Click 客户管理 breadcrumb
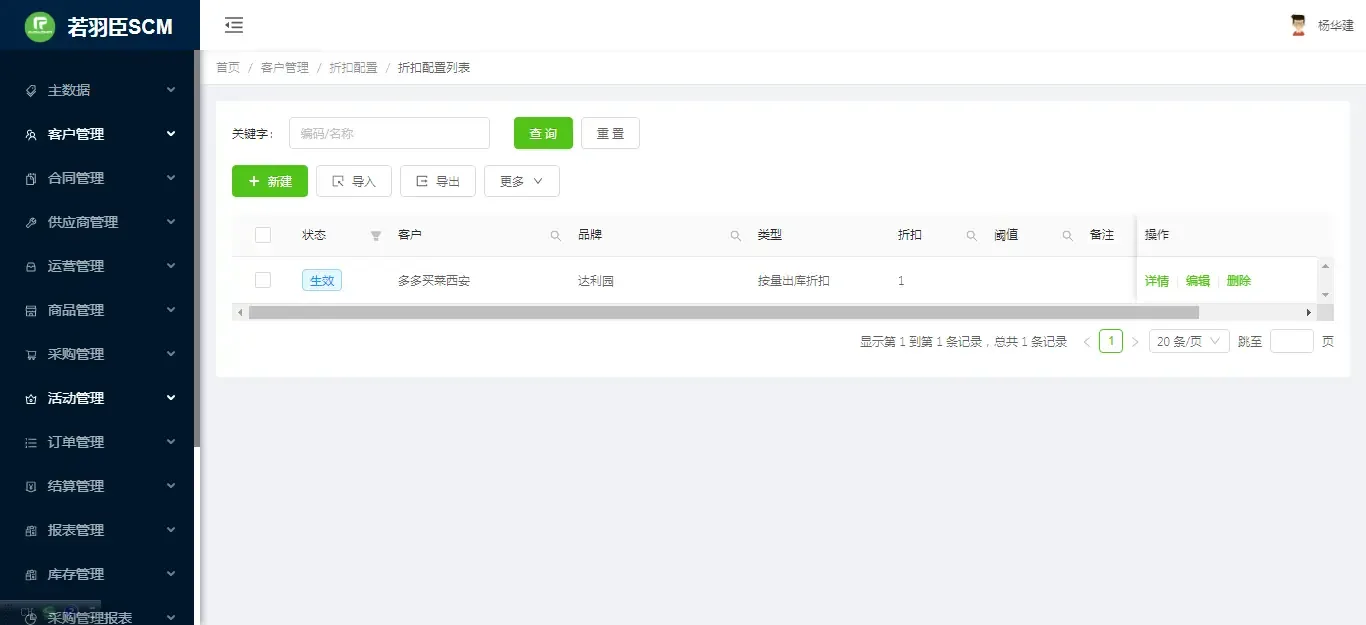1366x625 pixels. (285, 68)
